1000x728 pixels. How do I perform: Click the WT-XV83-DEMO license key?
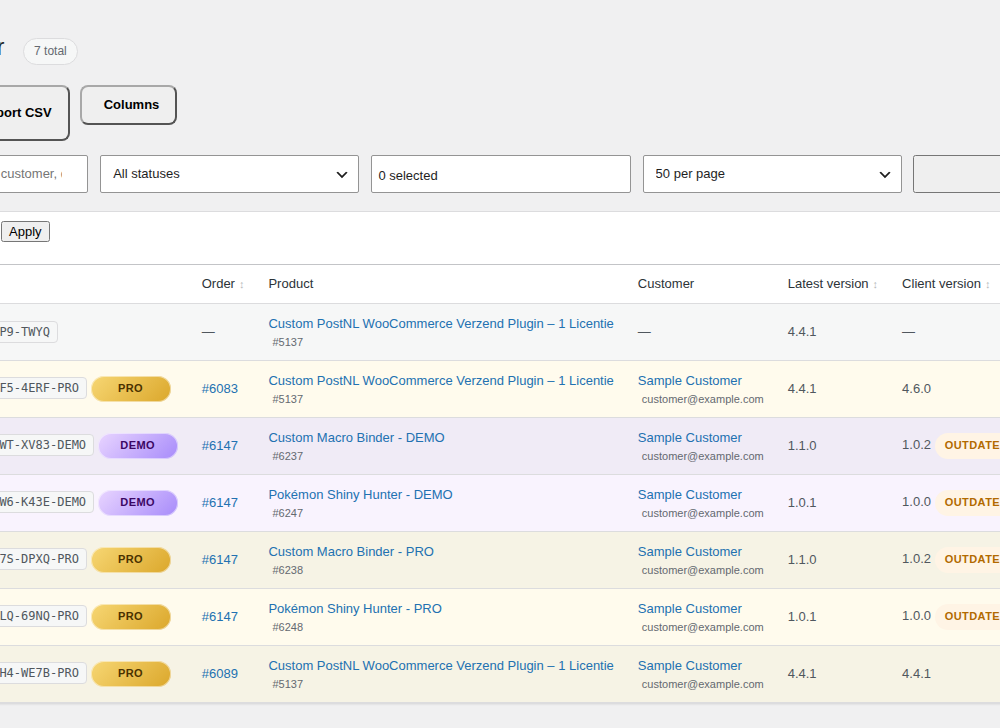[x=46, y=445]
